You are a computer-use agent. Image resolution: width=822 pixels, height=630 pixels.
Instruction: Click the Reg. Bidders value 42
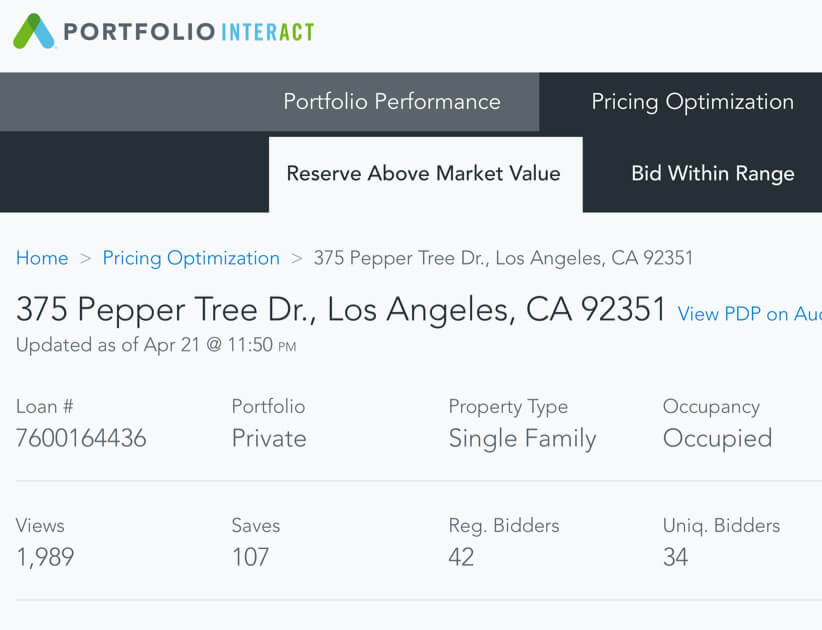click(461, 557)
